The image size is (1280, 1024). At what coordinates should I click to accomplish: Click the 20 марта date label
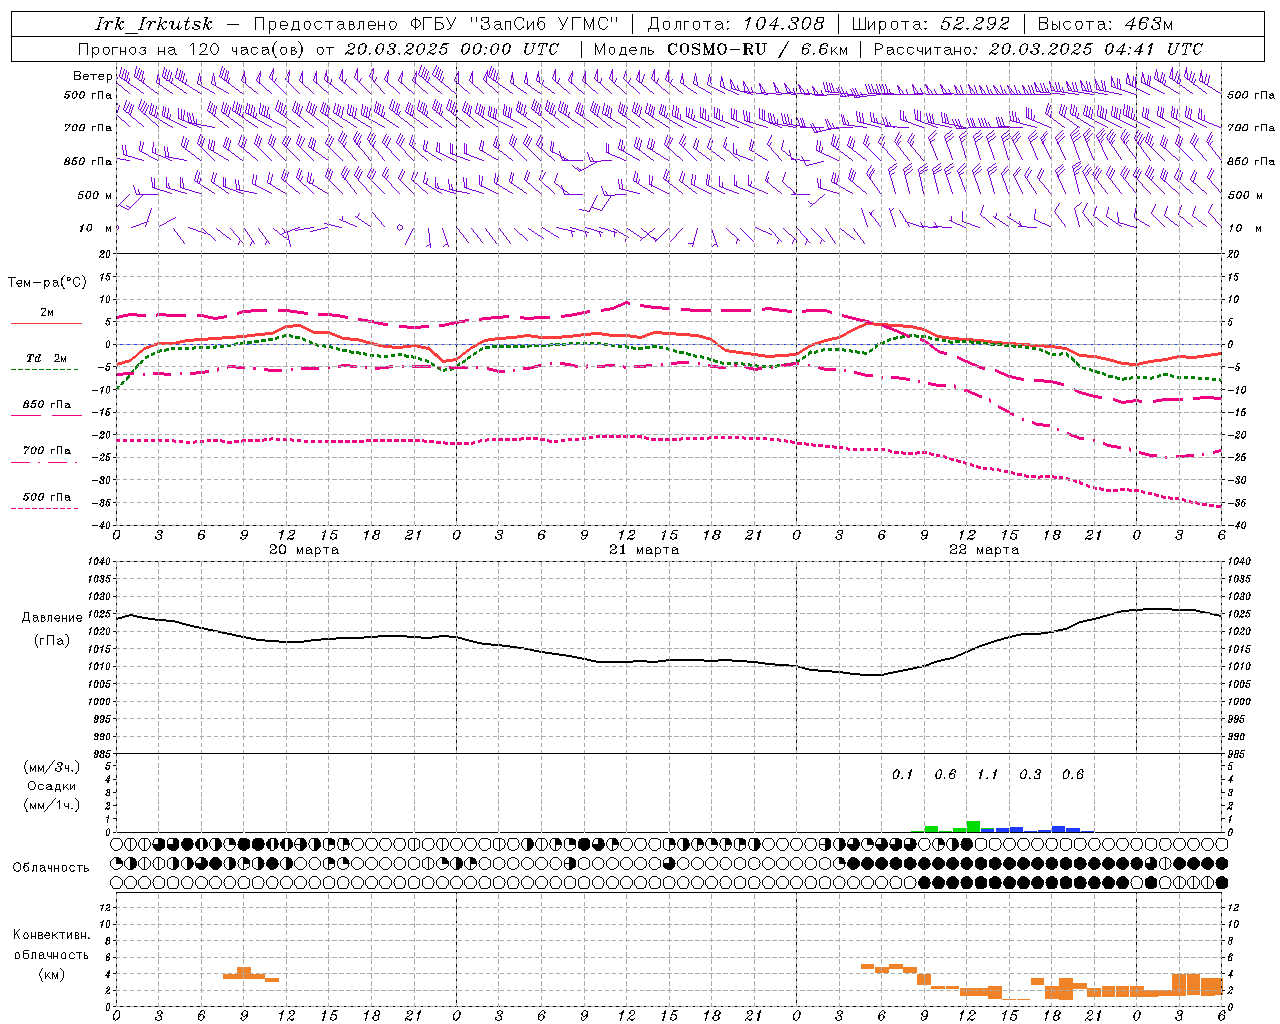[x=304, y=550]
